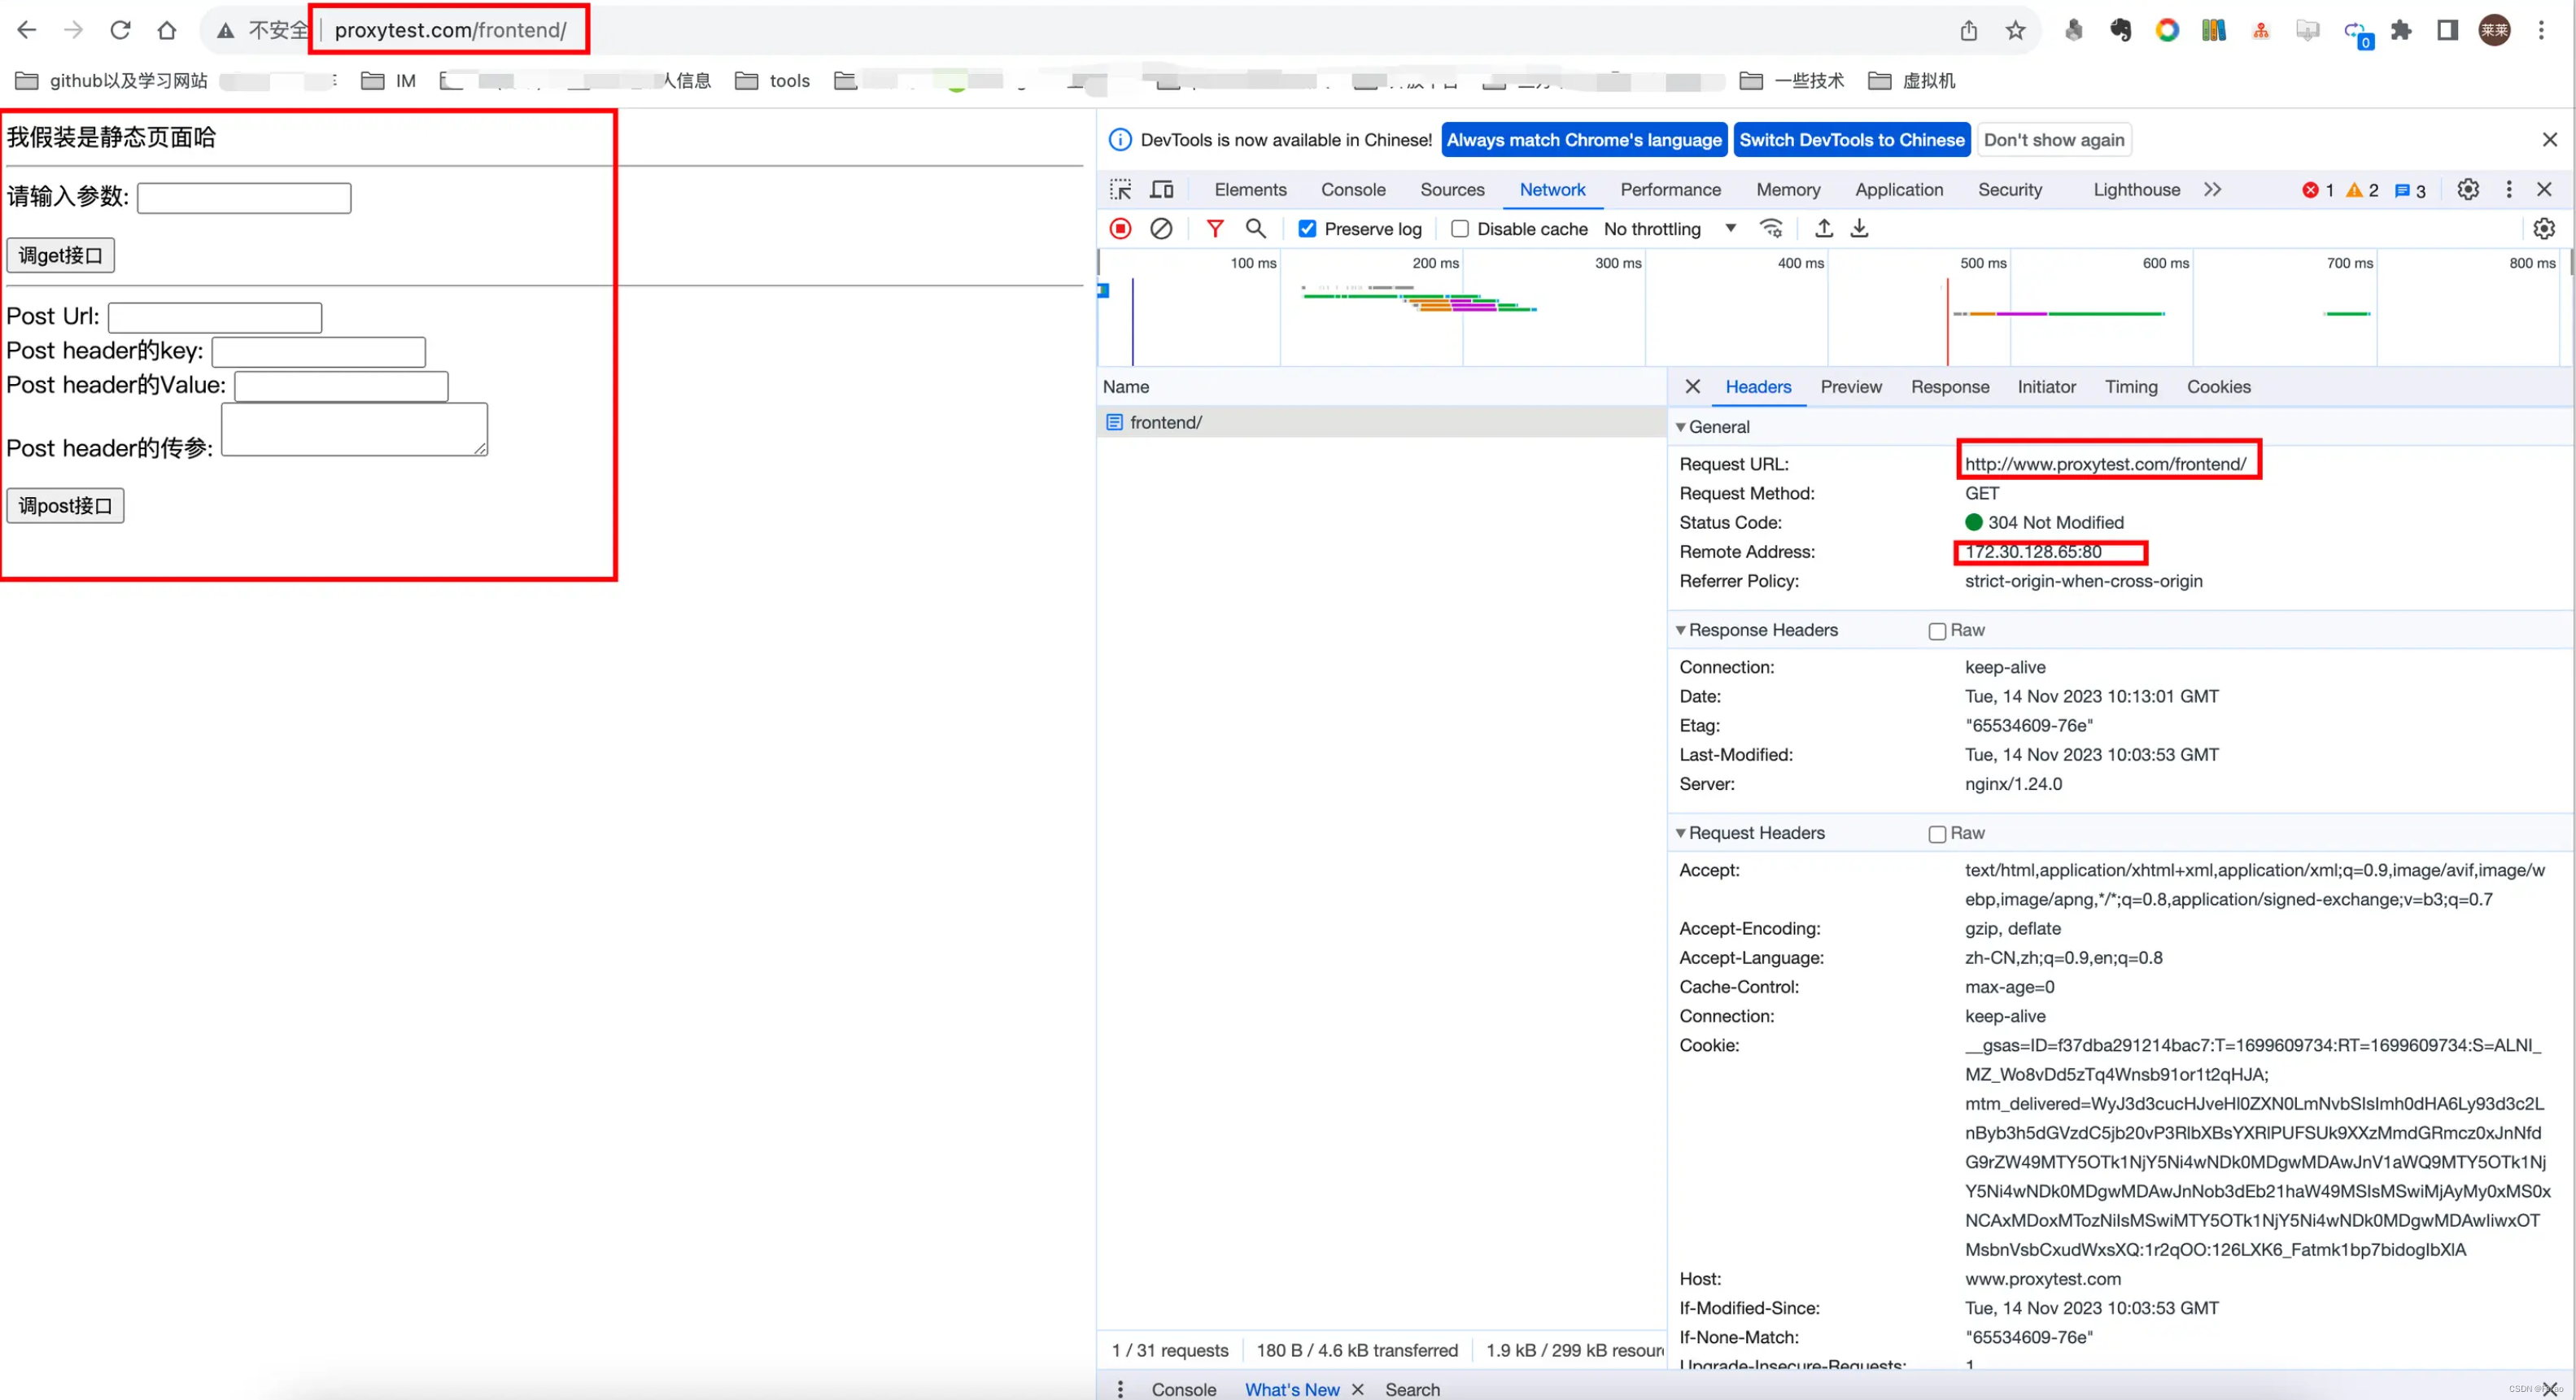Toggle the Preserve log checkbox
2576x1400 pixels.
pos(1306,229)
